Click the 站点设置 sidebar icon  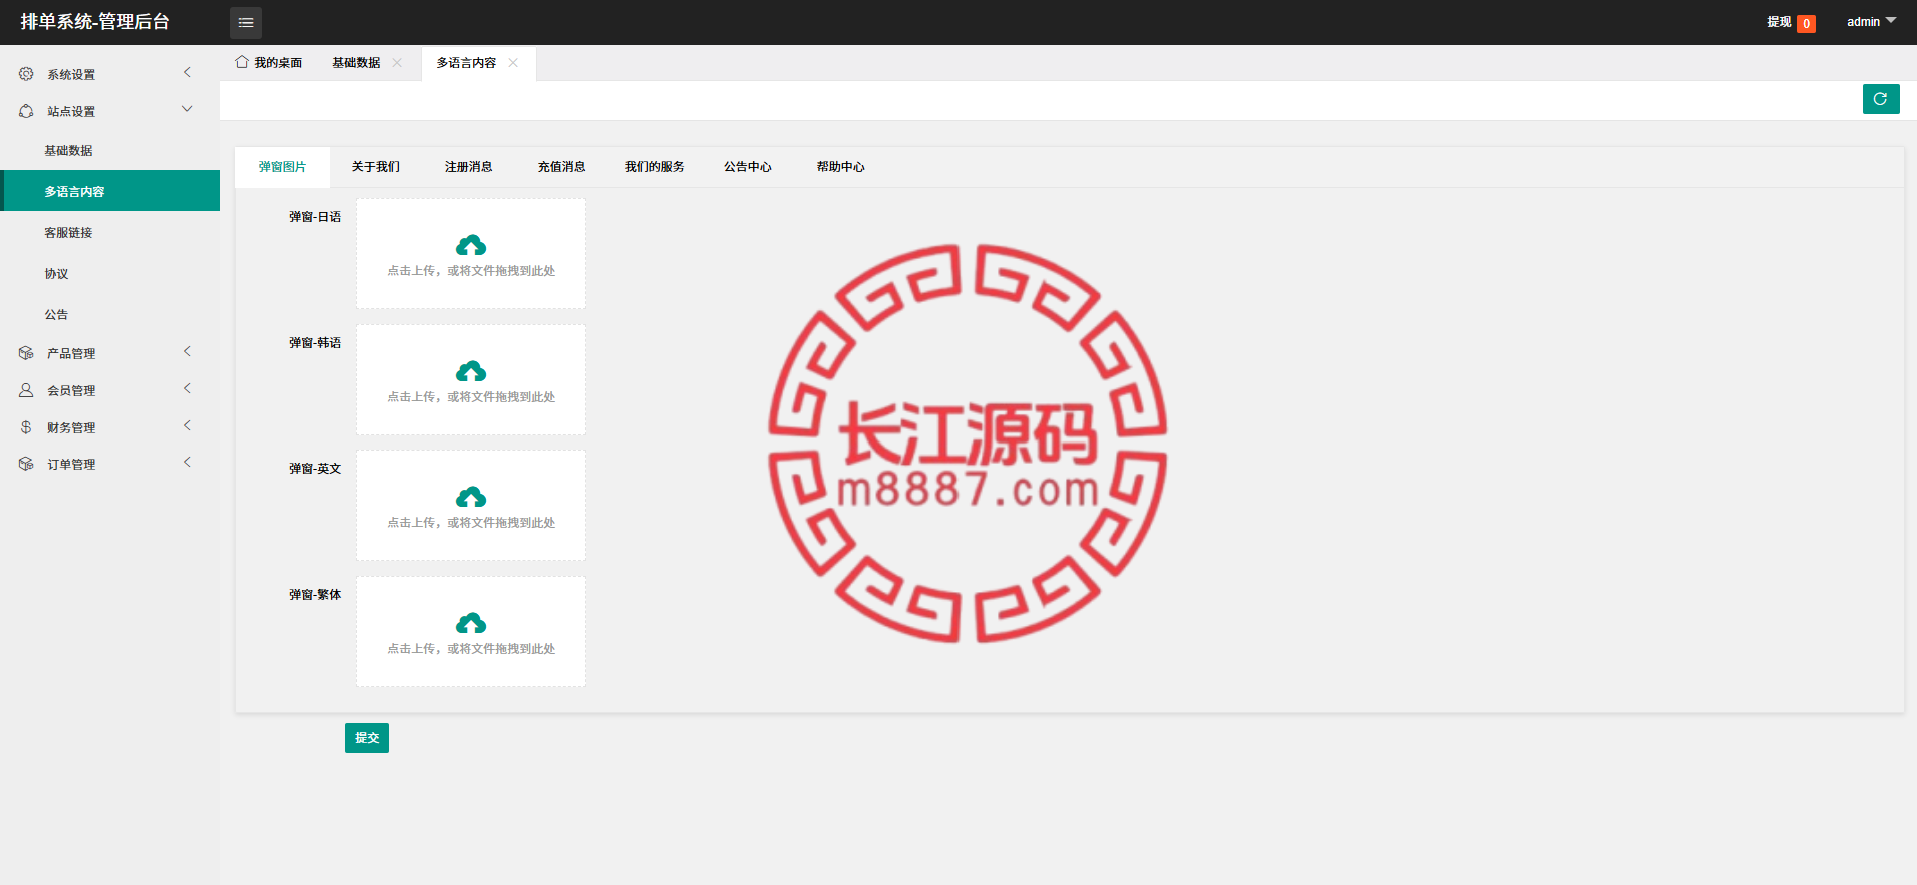pyautogui.click(x=26, y=111)
